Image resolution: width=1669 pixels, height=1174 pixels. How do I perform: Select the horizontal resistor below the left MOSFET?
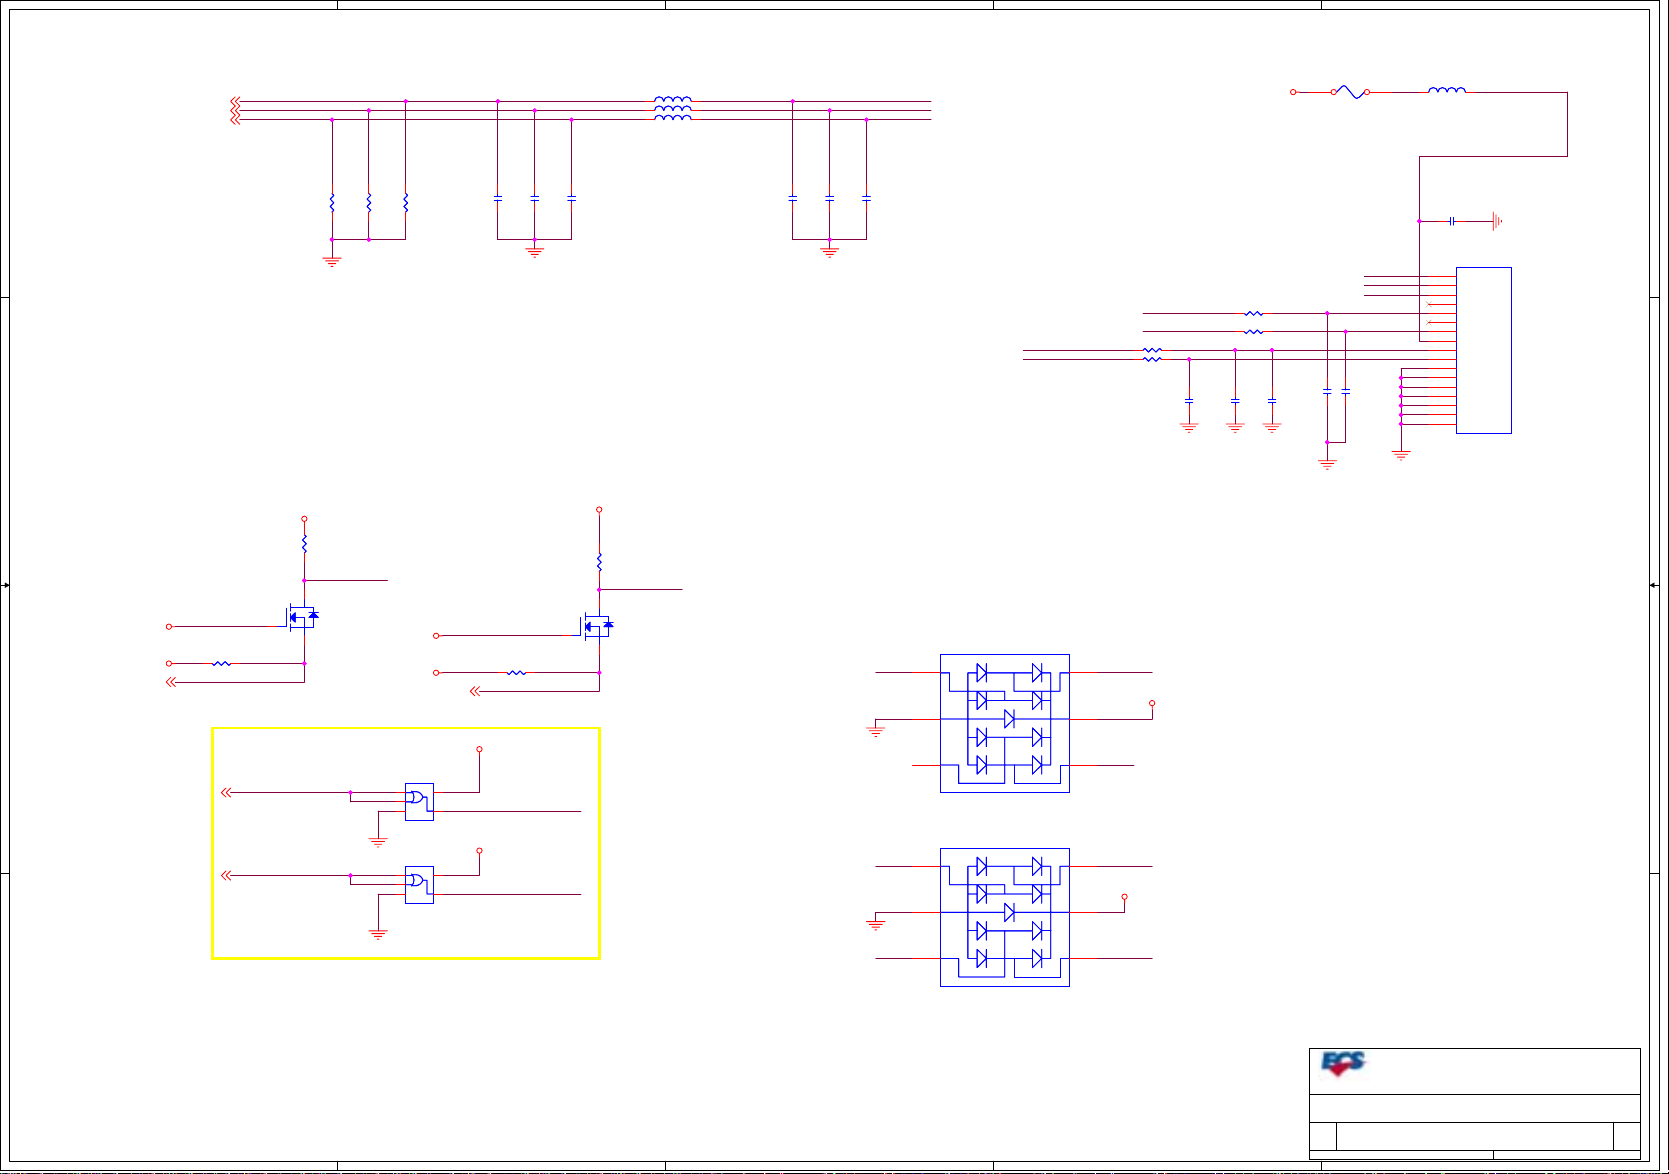click(222, 663)
